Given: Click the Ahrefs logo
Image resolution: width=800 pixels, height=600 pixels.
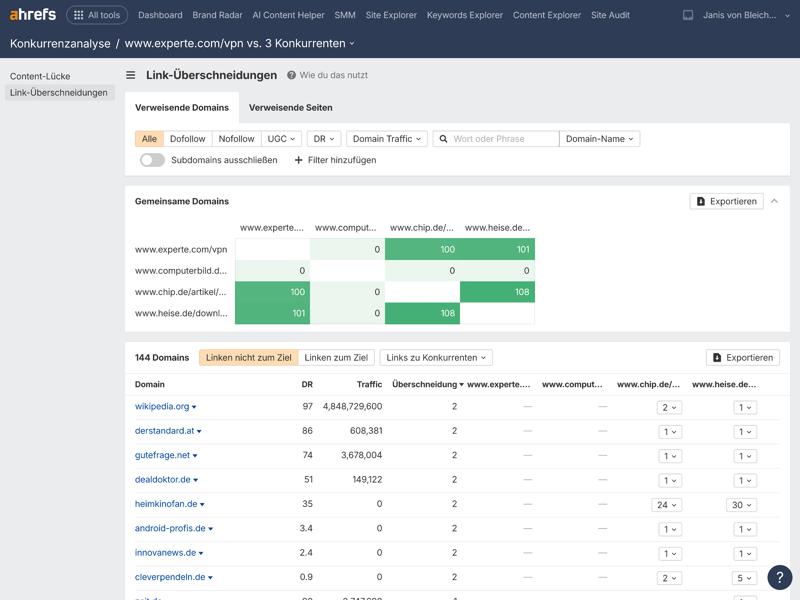Looking at the screenshot, I should coord(33,15).
